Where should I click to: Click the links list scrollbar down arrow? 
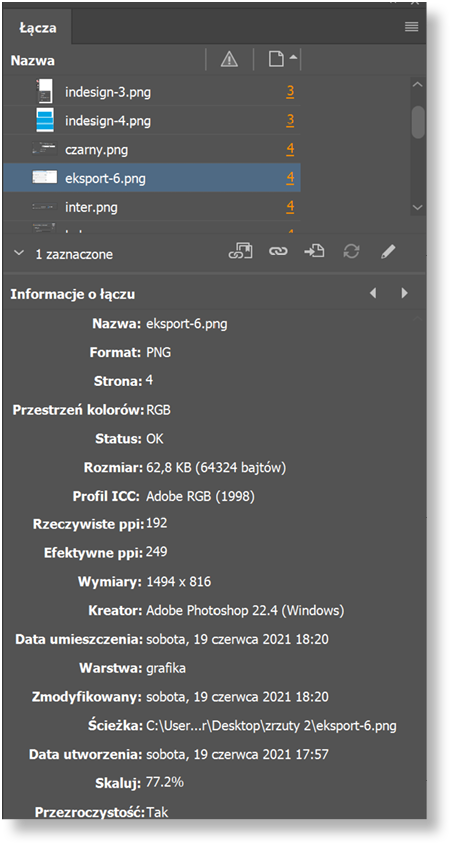point(418,207)
